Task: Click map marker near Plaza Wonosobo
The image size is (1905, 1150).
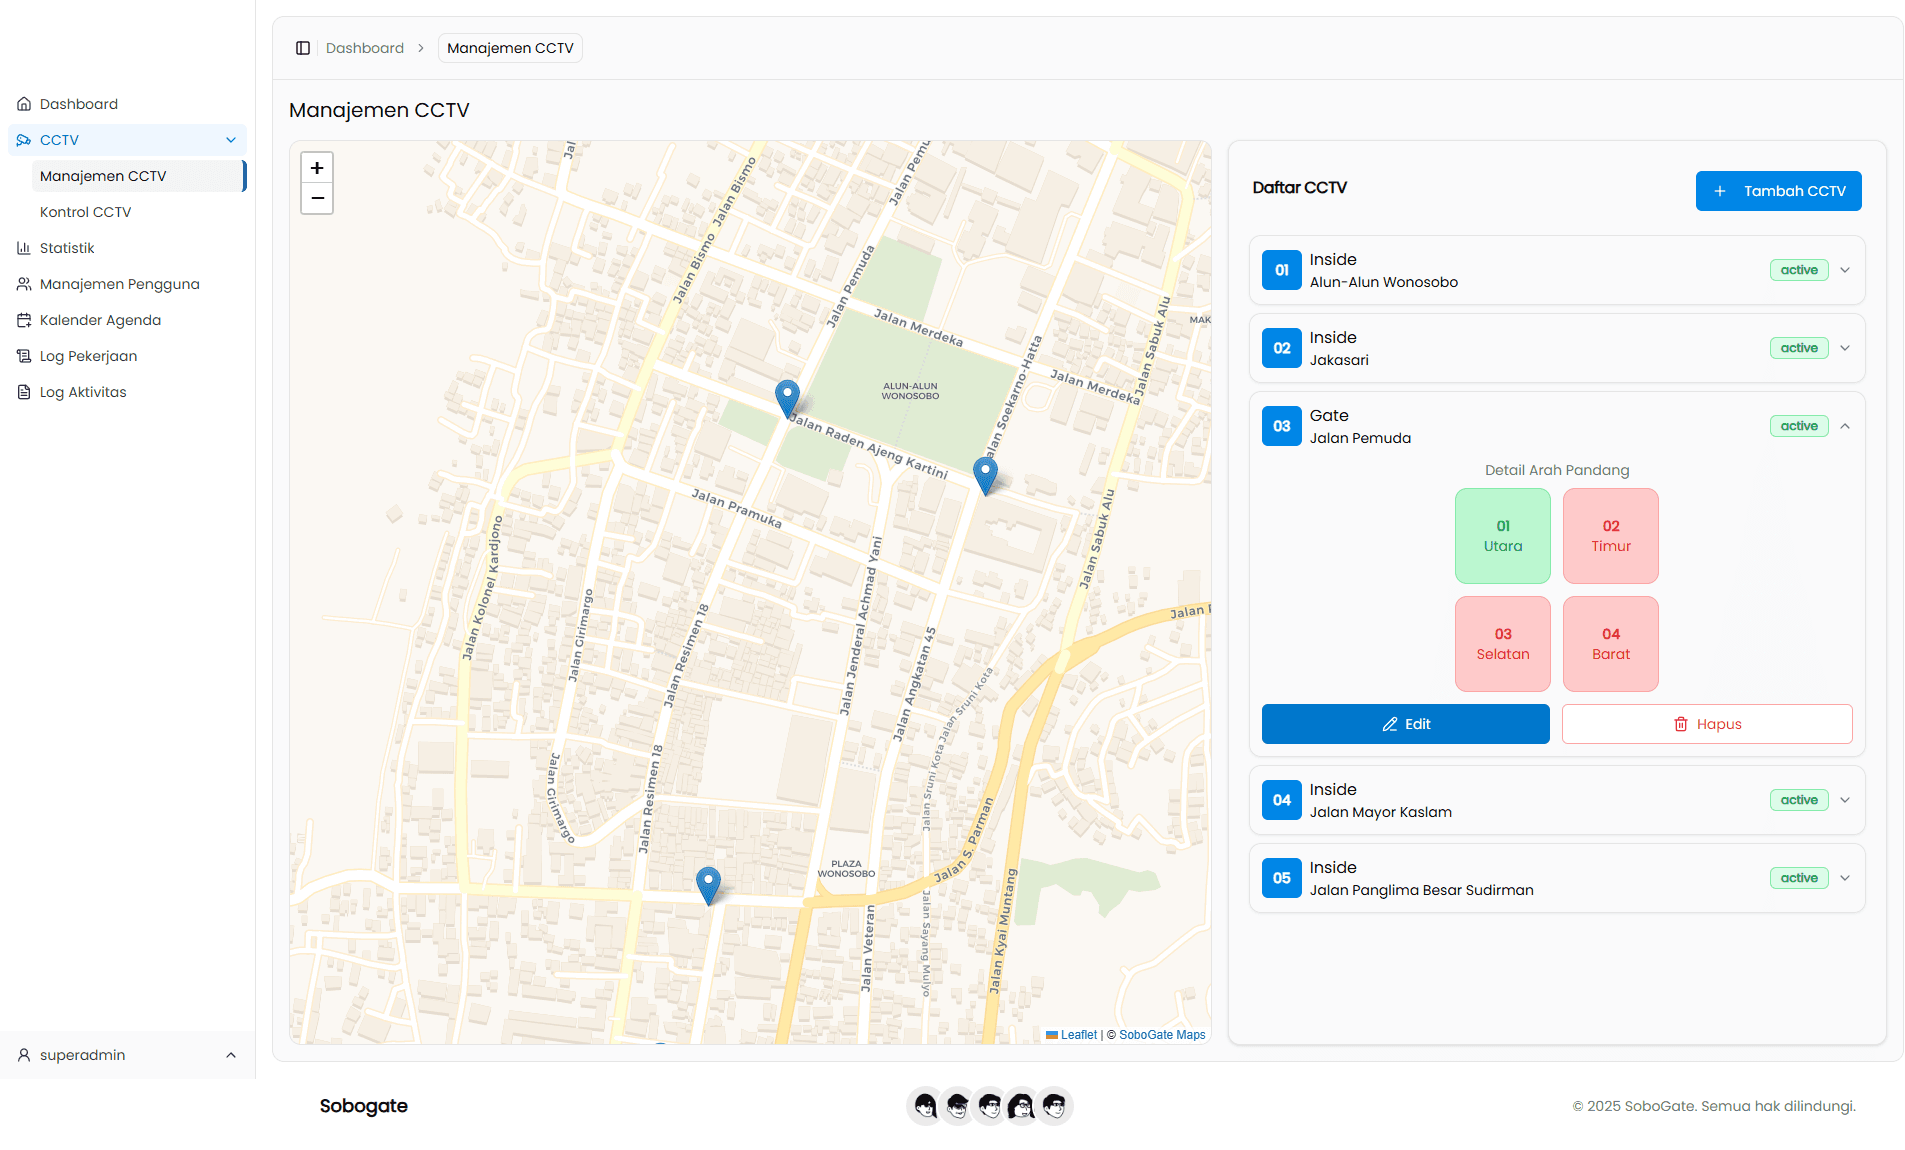Action: [708, 884]
